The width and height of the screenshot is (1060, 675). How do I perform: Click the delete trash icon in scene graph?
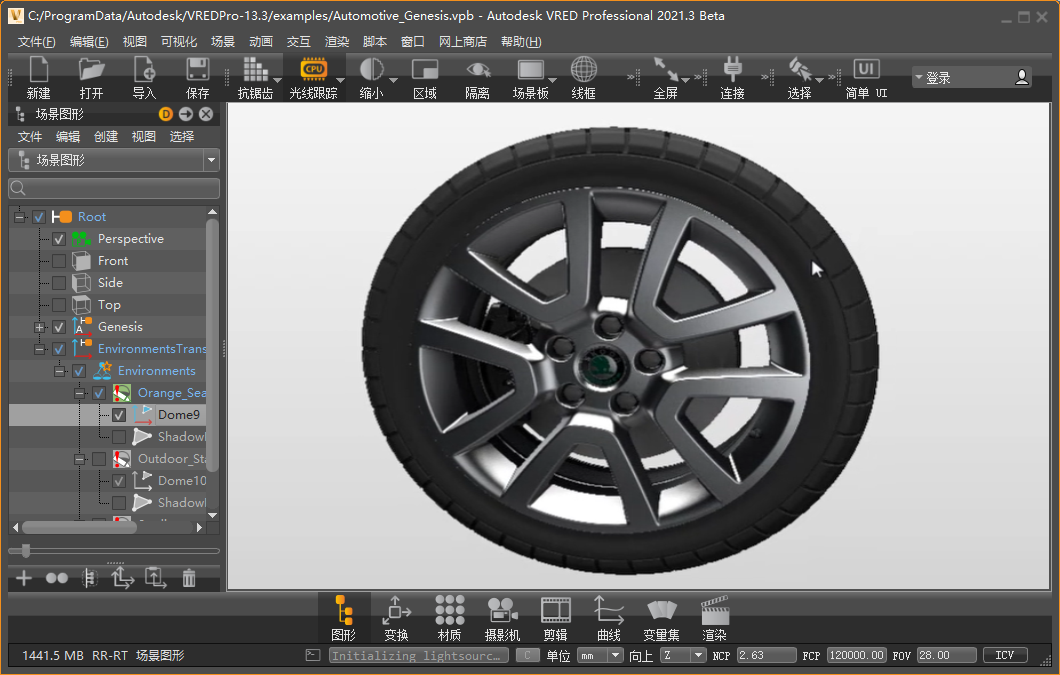(189, 577)
